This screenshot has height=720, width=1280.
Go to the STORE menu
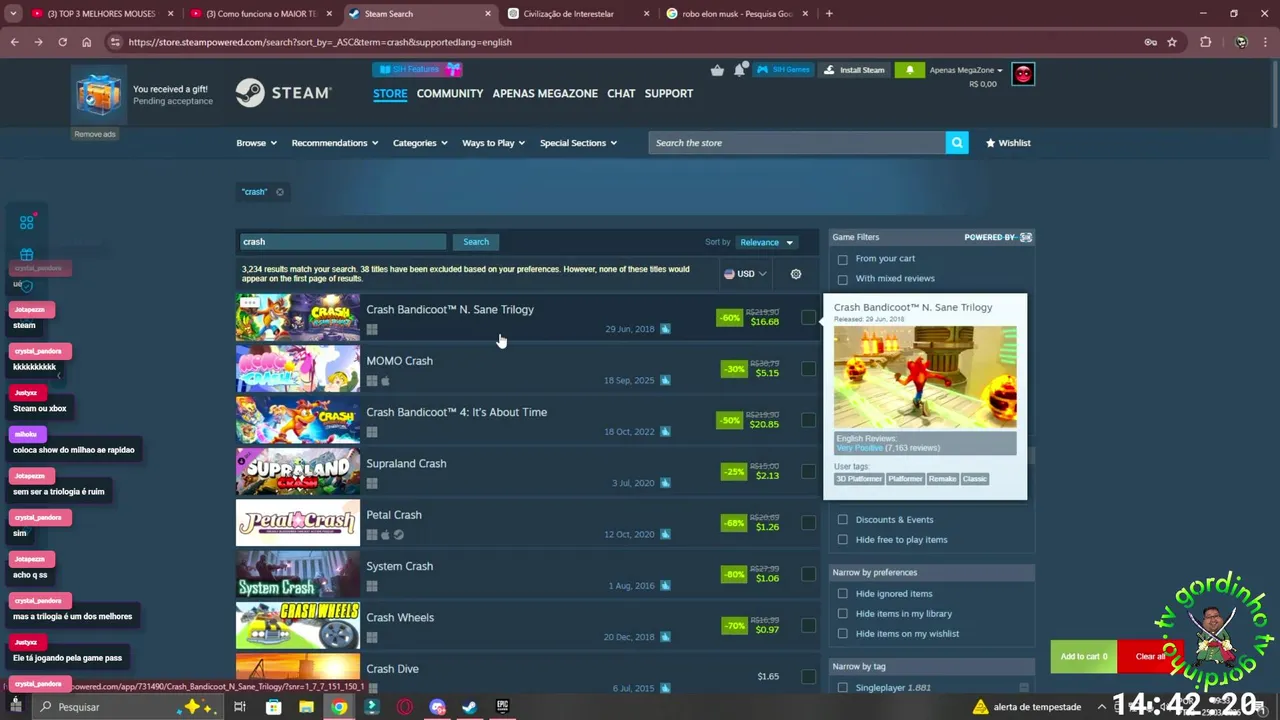(390, 93)
